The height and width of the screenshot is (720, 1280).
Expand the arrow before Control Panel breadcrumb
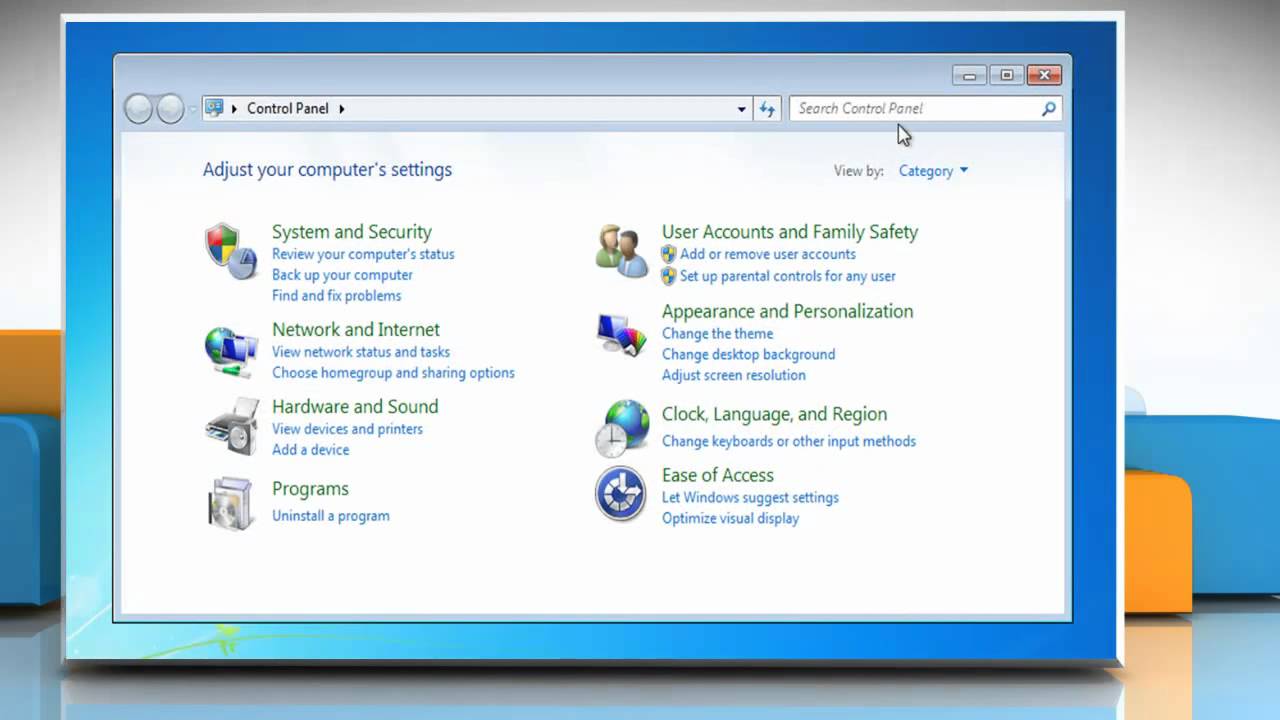click(235, 108)
